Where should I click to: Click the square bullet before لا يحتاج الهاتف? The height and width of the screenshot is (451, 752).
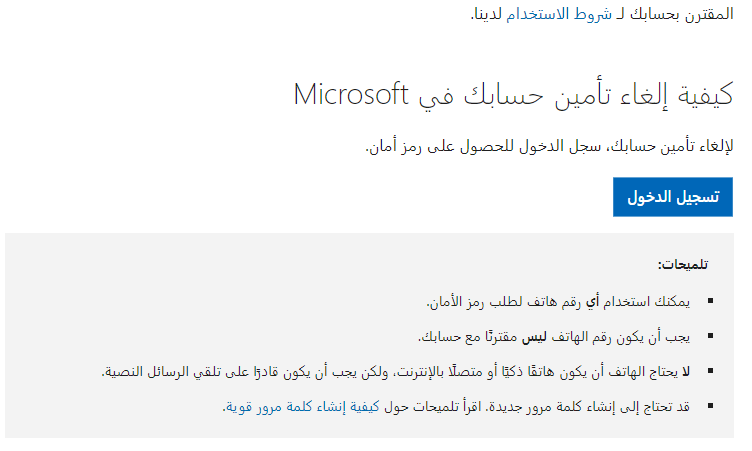pos(711,371)
